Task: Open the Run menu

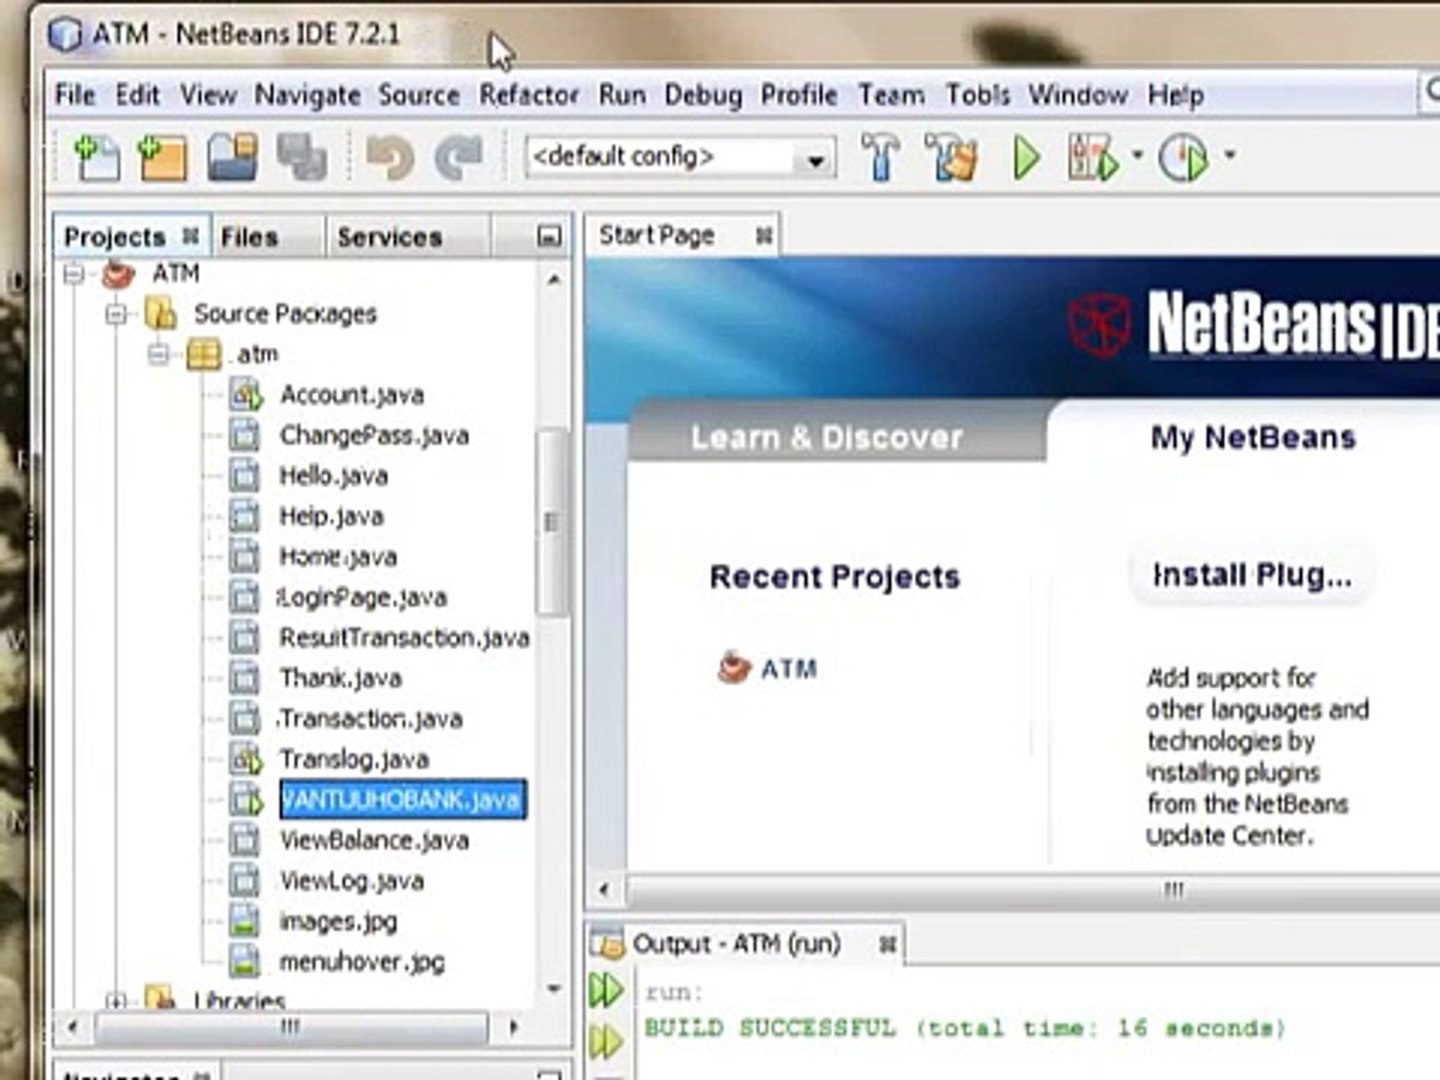Action: click(x=622, y=95)
